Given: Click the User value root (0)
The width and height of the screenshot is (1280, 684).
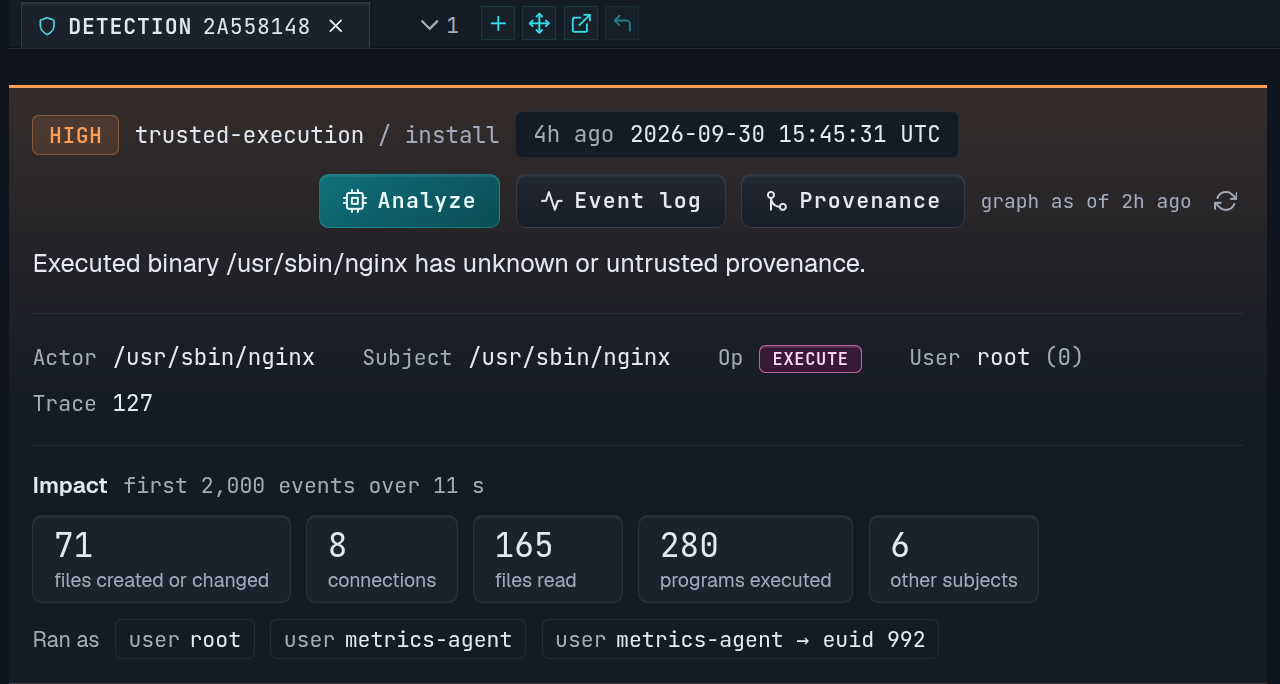Looking at the screenshot, I should [1030, 357].
